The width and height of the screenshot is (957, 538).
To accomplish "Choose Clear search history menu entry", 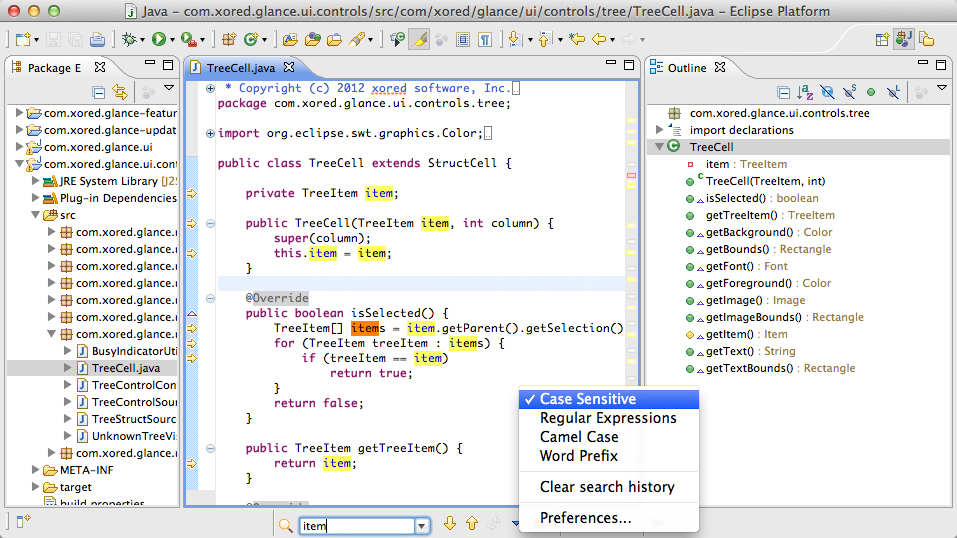I will 607,487.
